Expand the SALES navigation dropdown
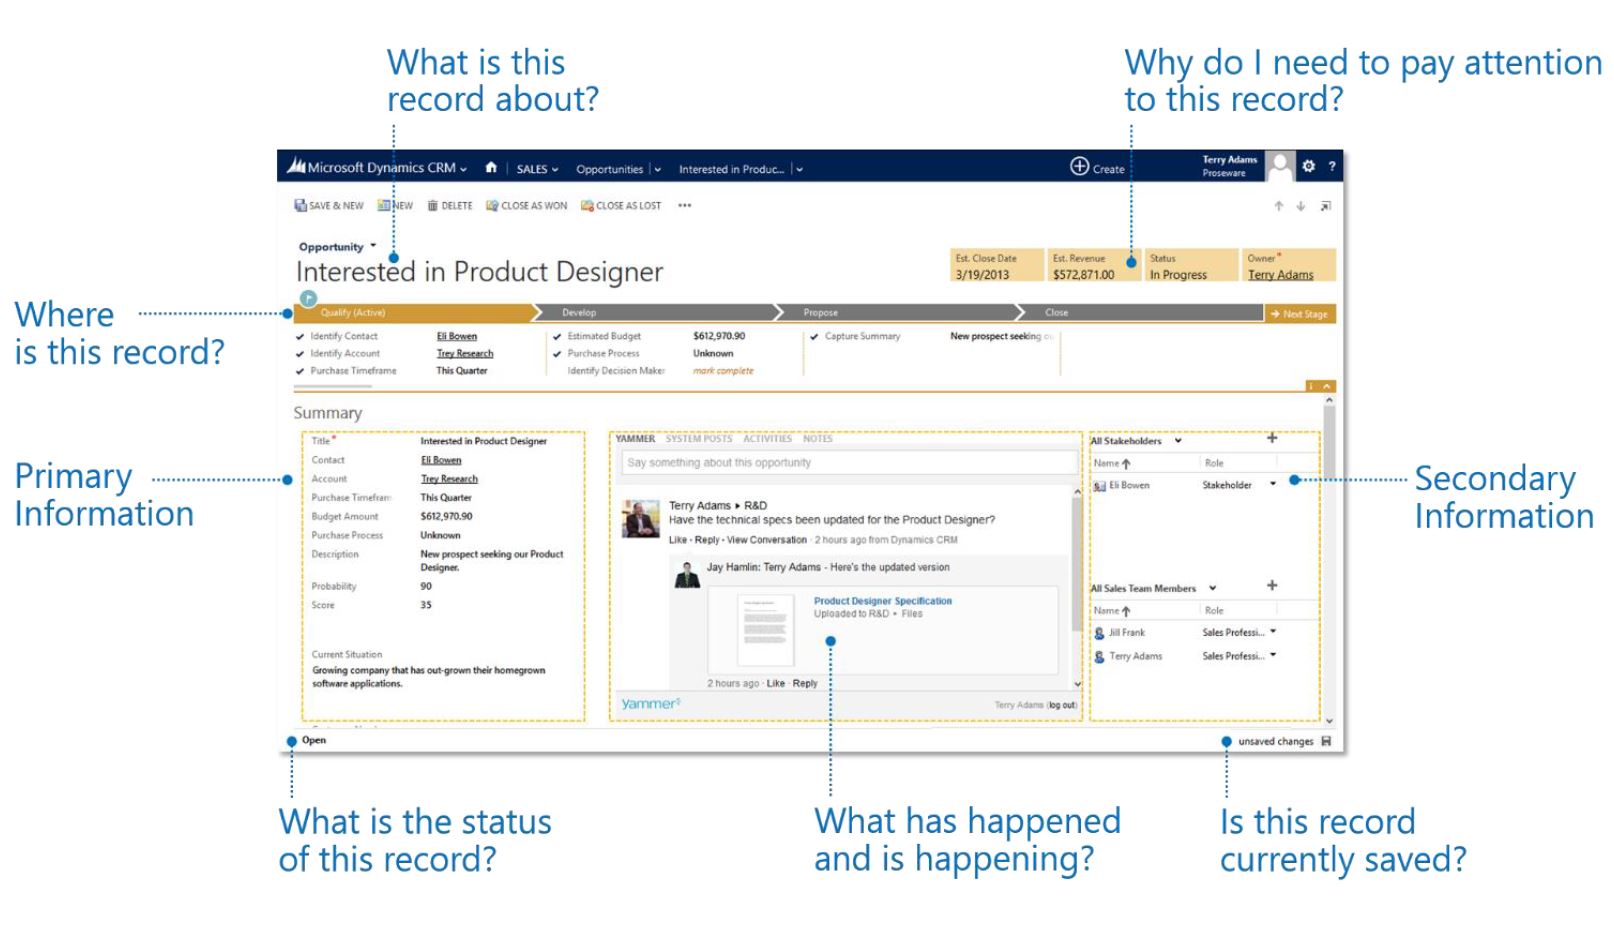The height and width of the screenshot is (927, 1614). [538, 169]
